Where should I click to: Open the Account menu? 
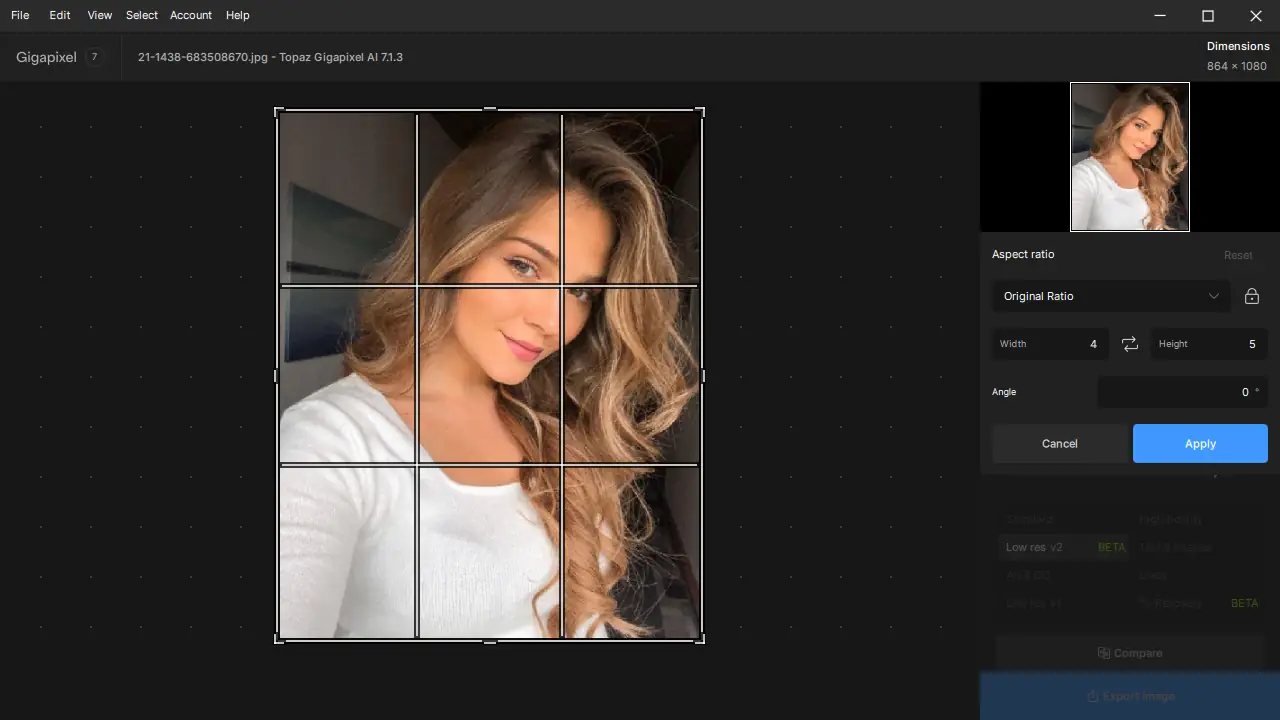pos(191,15)
